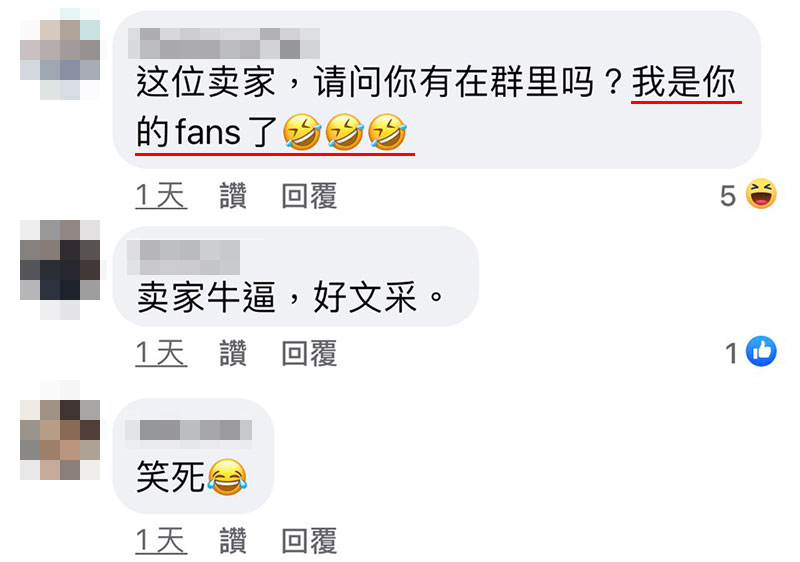This screenshot has width=800, height=562.
Task: Click the blue thumbs-up reaction icon
Action: coord(761,351)
